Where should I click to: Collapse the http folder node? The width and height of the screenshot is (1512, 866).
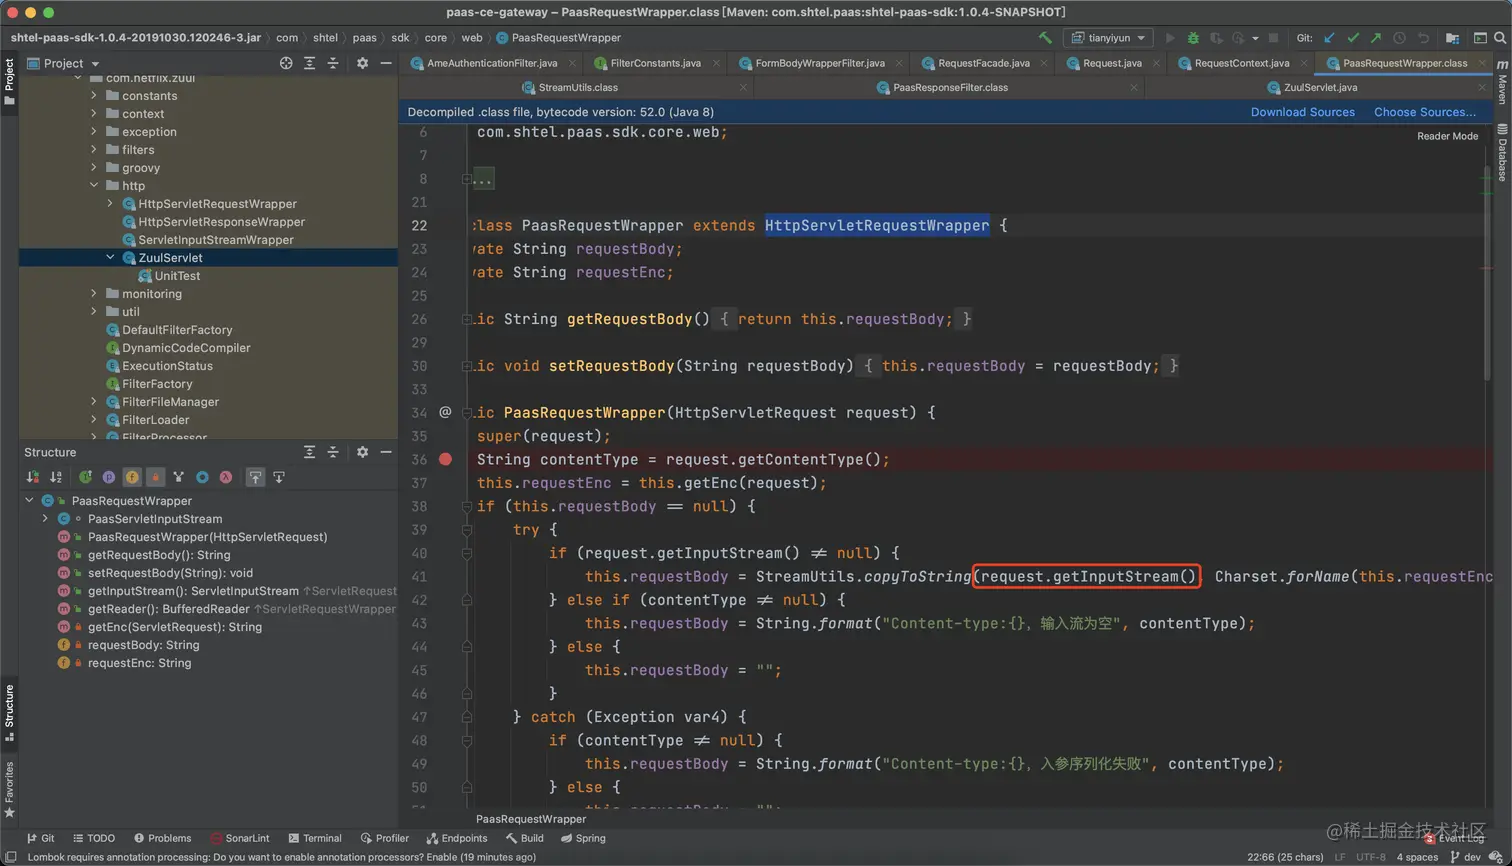point(94,186)
